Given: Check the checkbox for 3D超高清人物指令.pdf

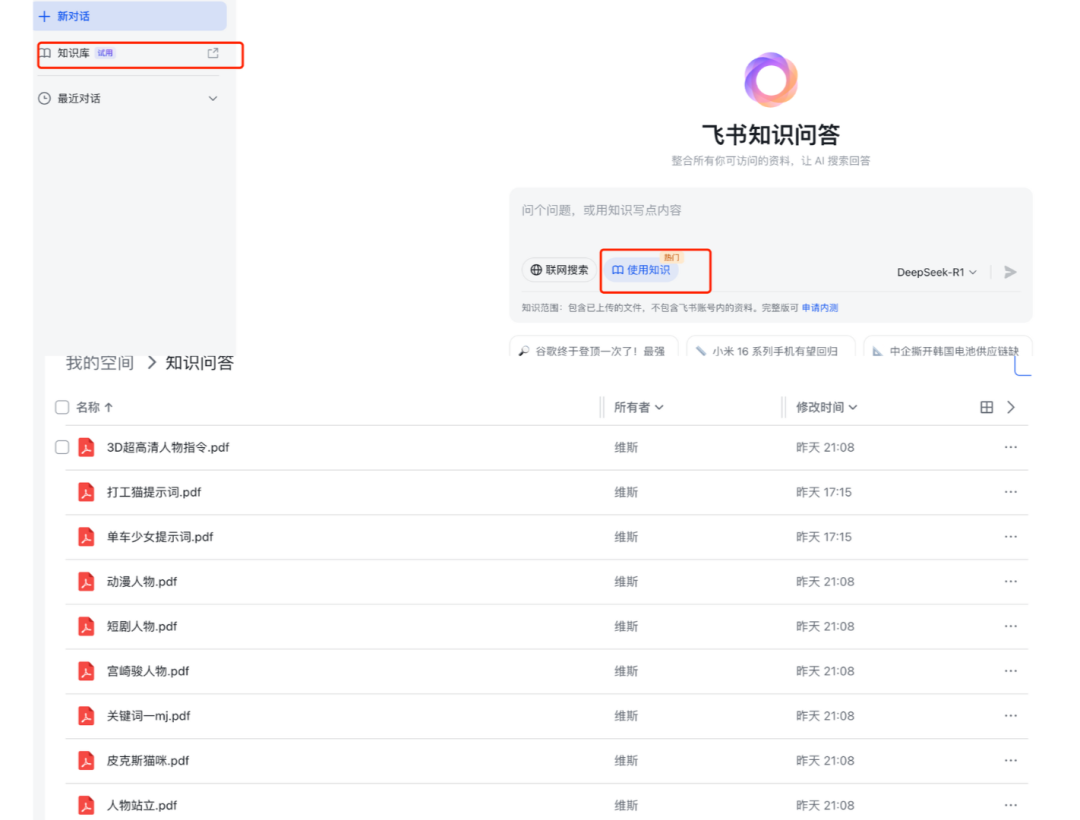Looking at the screenshot, I should 62,447.
